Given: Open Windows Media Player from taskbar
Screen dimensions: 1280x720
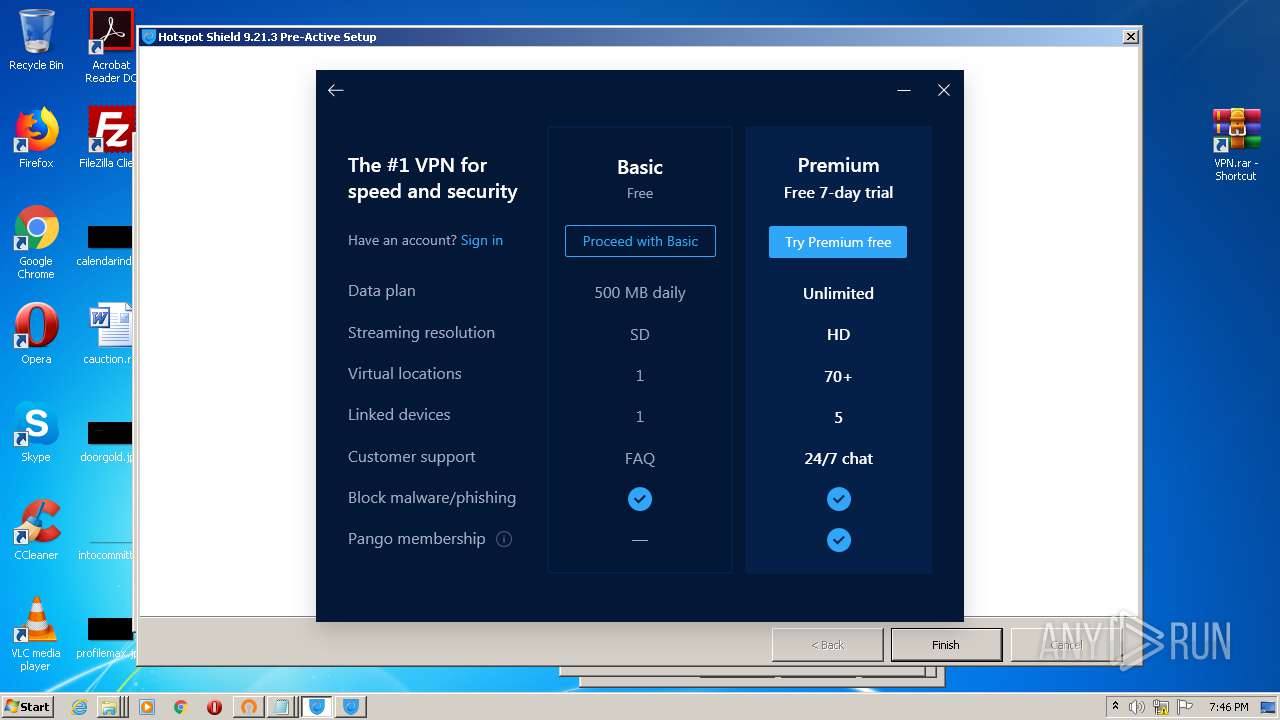Looking at the screenshot, I should click(147, 707).
